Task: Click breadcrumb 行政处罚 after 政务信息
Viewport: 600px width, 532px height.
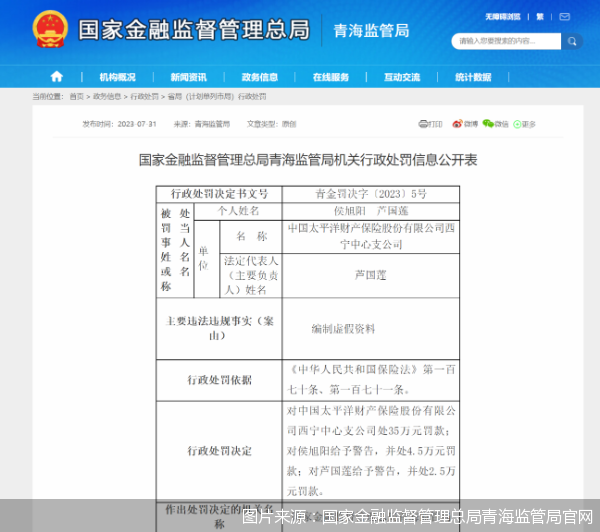Action: pyautogui.click(x=144, y=96)
